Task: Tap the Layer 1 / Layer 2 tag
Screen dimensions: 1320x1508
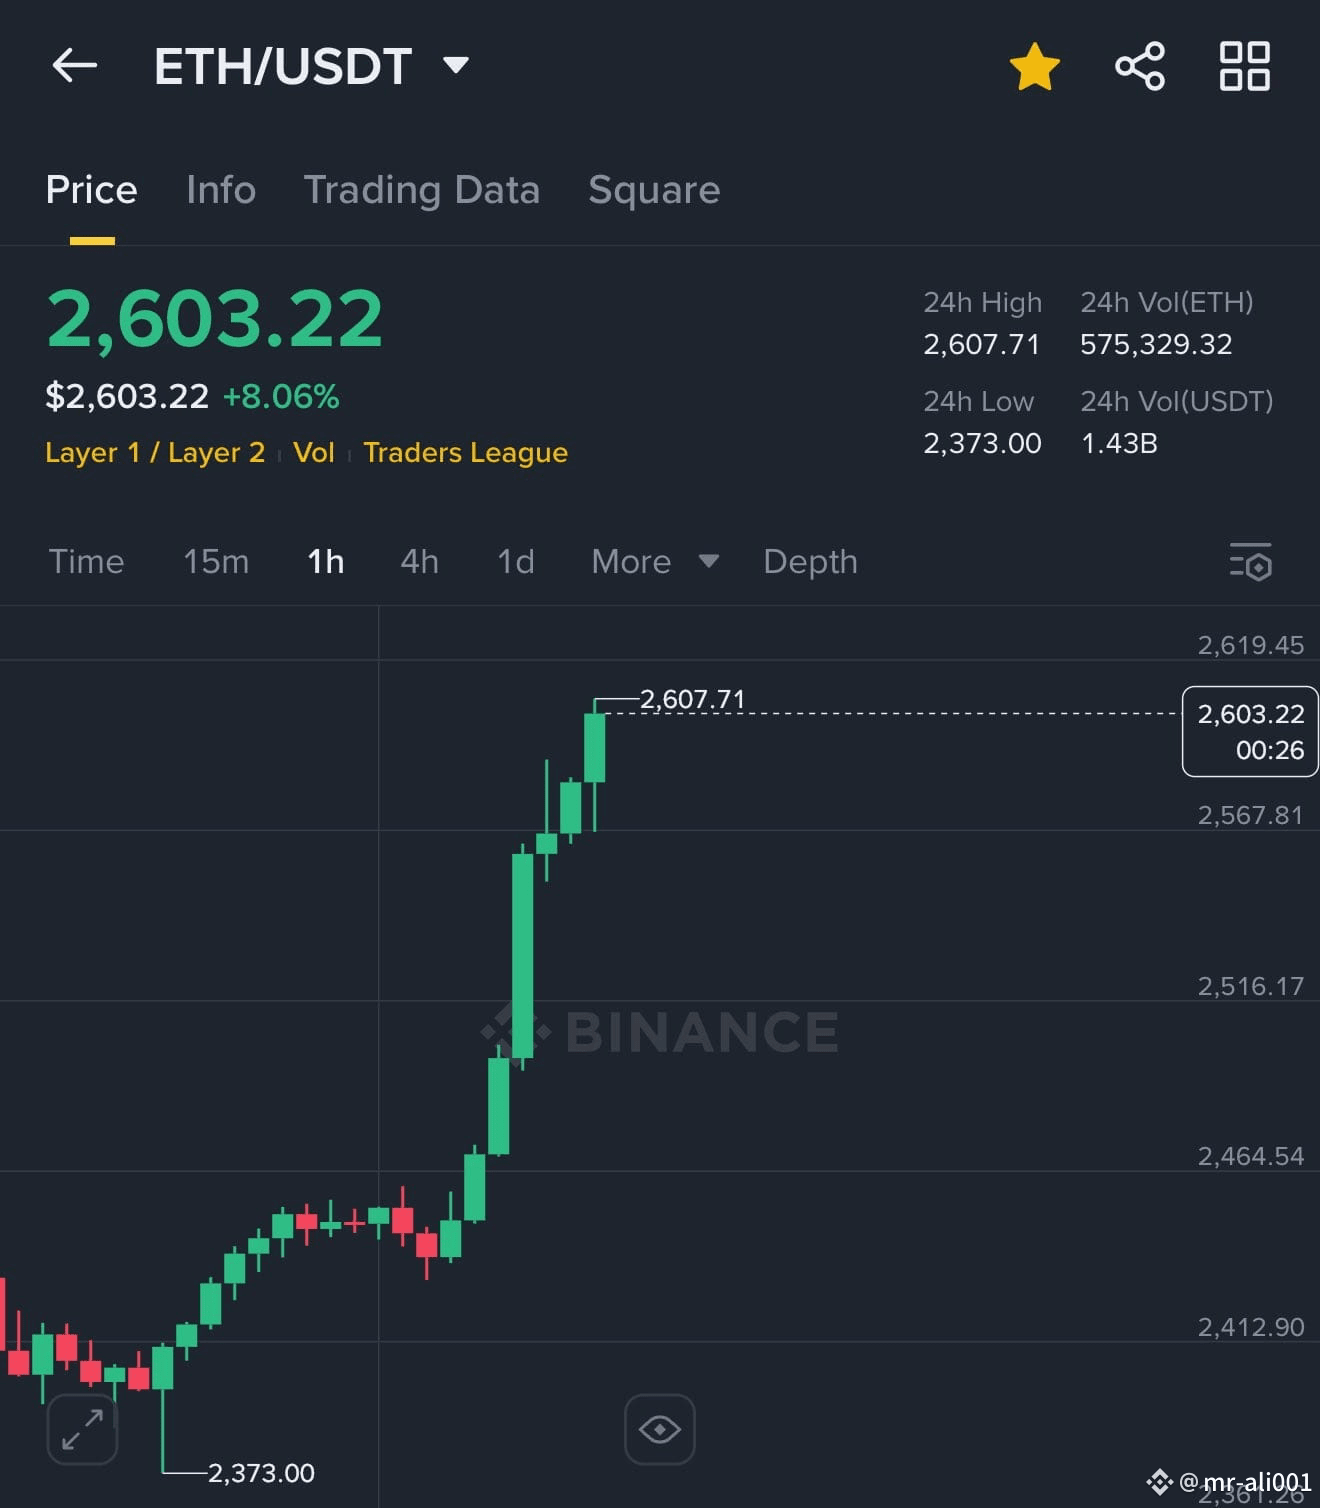Action: (x=154, y=452)
